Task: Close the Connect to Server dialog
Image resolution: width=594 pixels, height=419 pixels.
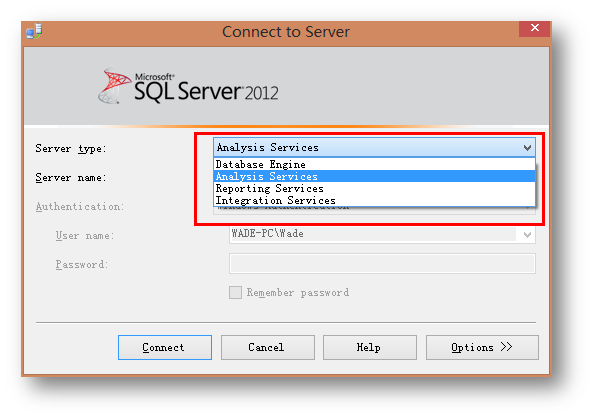Action: (x=535, y=28)
